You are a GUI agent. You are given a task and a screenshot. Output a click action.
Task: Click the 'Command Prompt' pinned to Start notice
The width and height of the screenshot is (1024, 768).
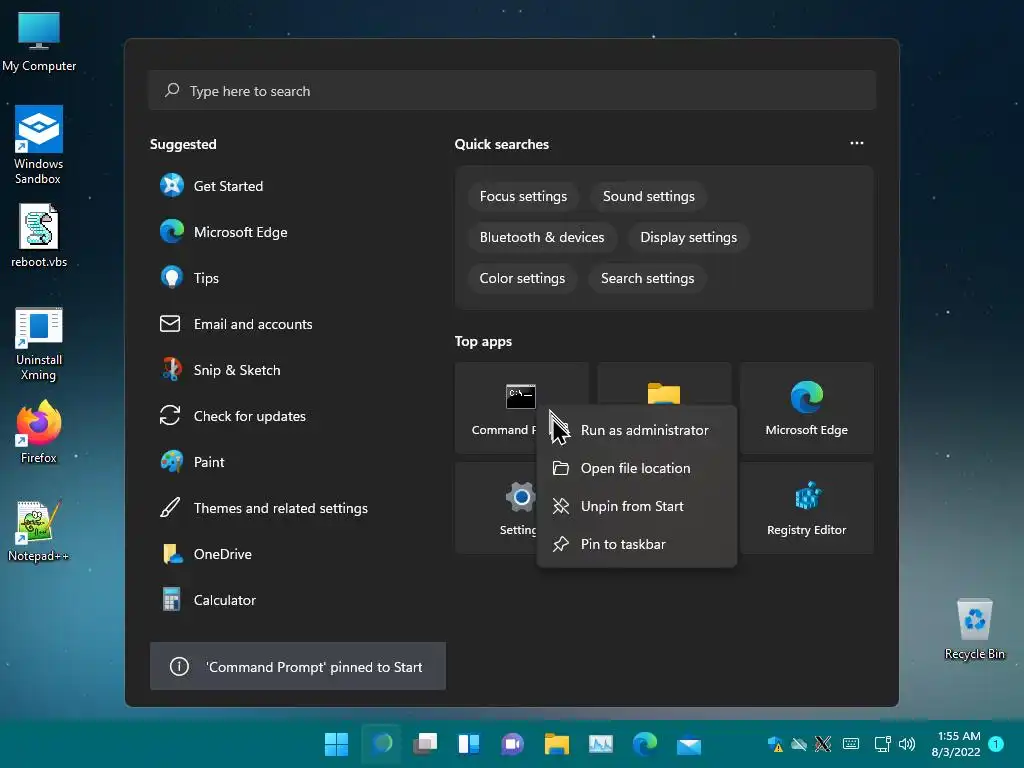pos(298,667)
